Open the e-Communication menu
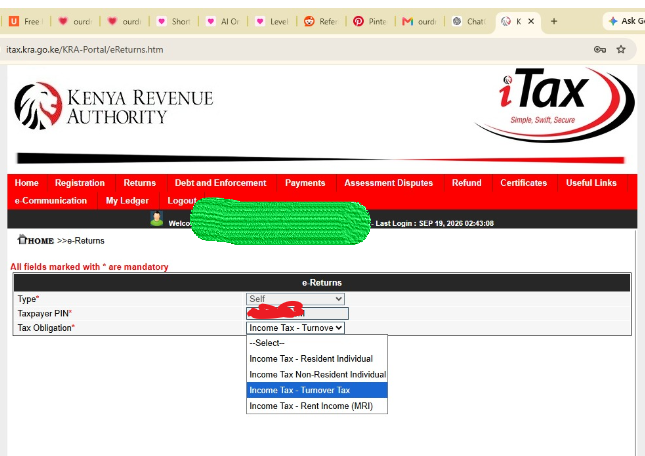Viewport: 645px width, 456px height. (51, 201)
